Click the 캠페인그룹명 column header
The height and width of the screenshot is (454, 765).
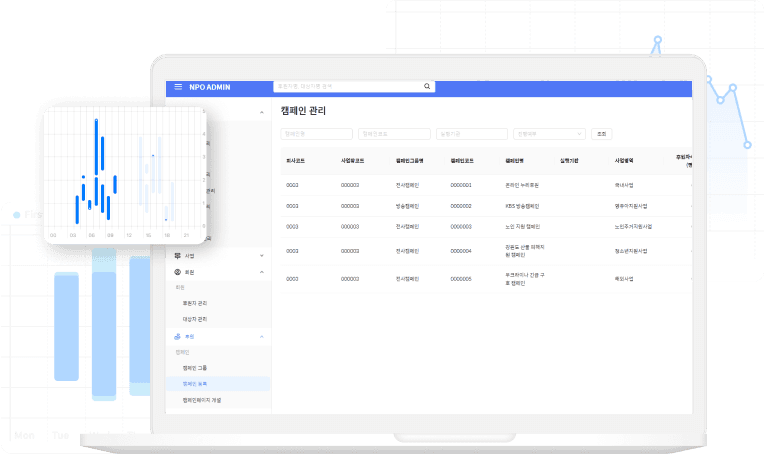pyautogui.click(x=409, y=160)
